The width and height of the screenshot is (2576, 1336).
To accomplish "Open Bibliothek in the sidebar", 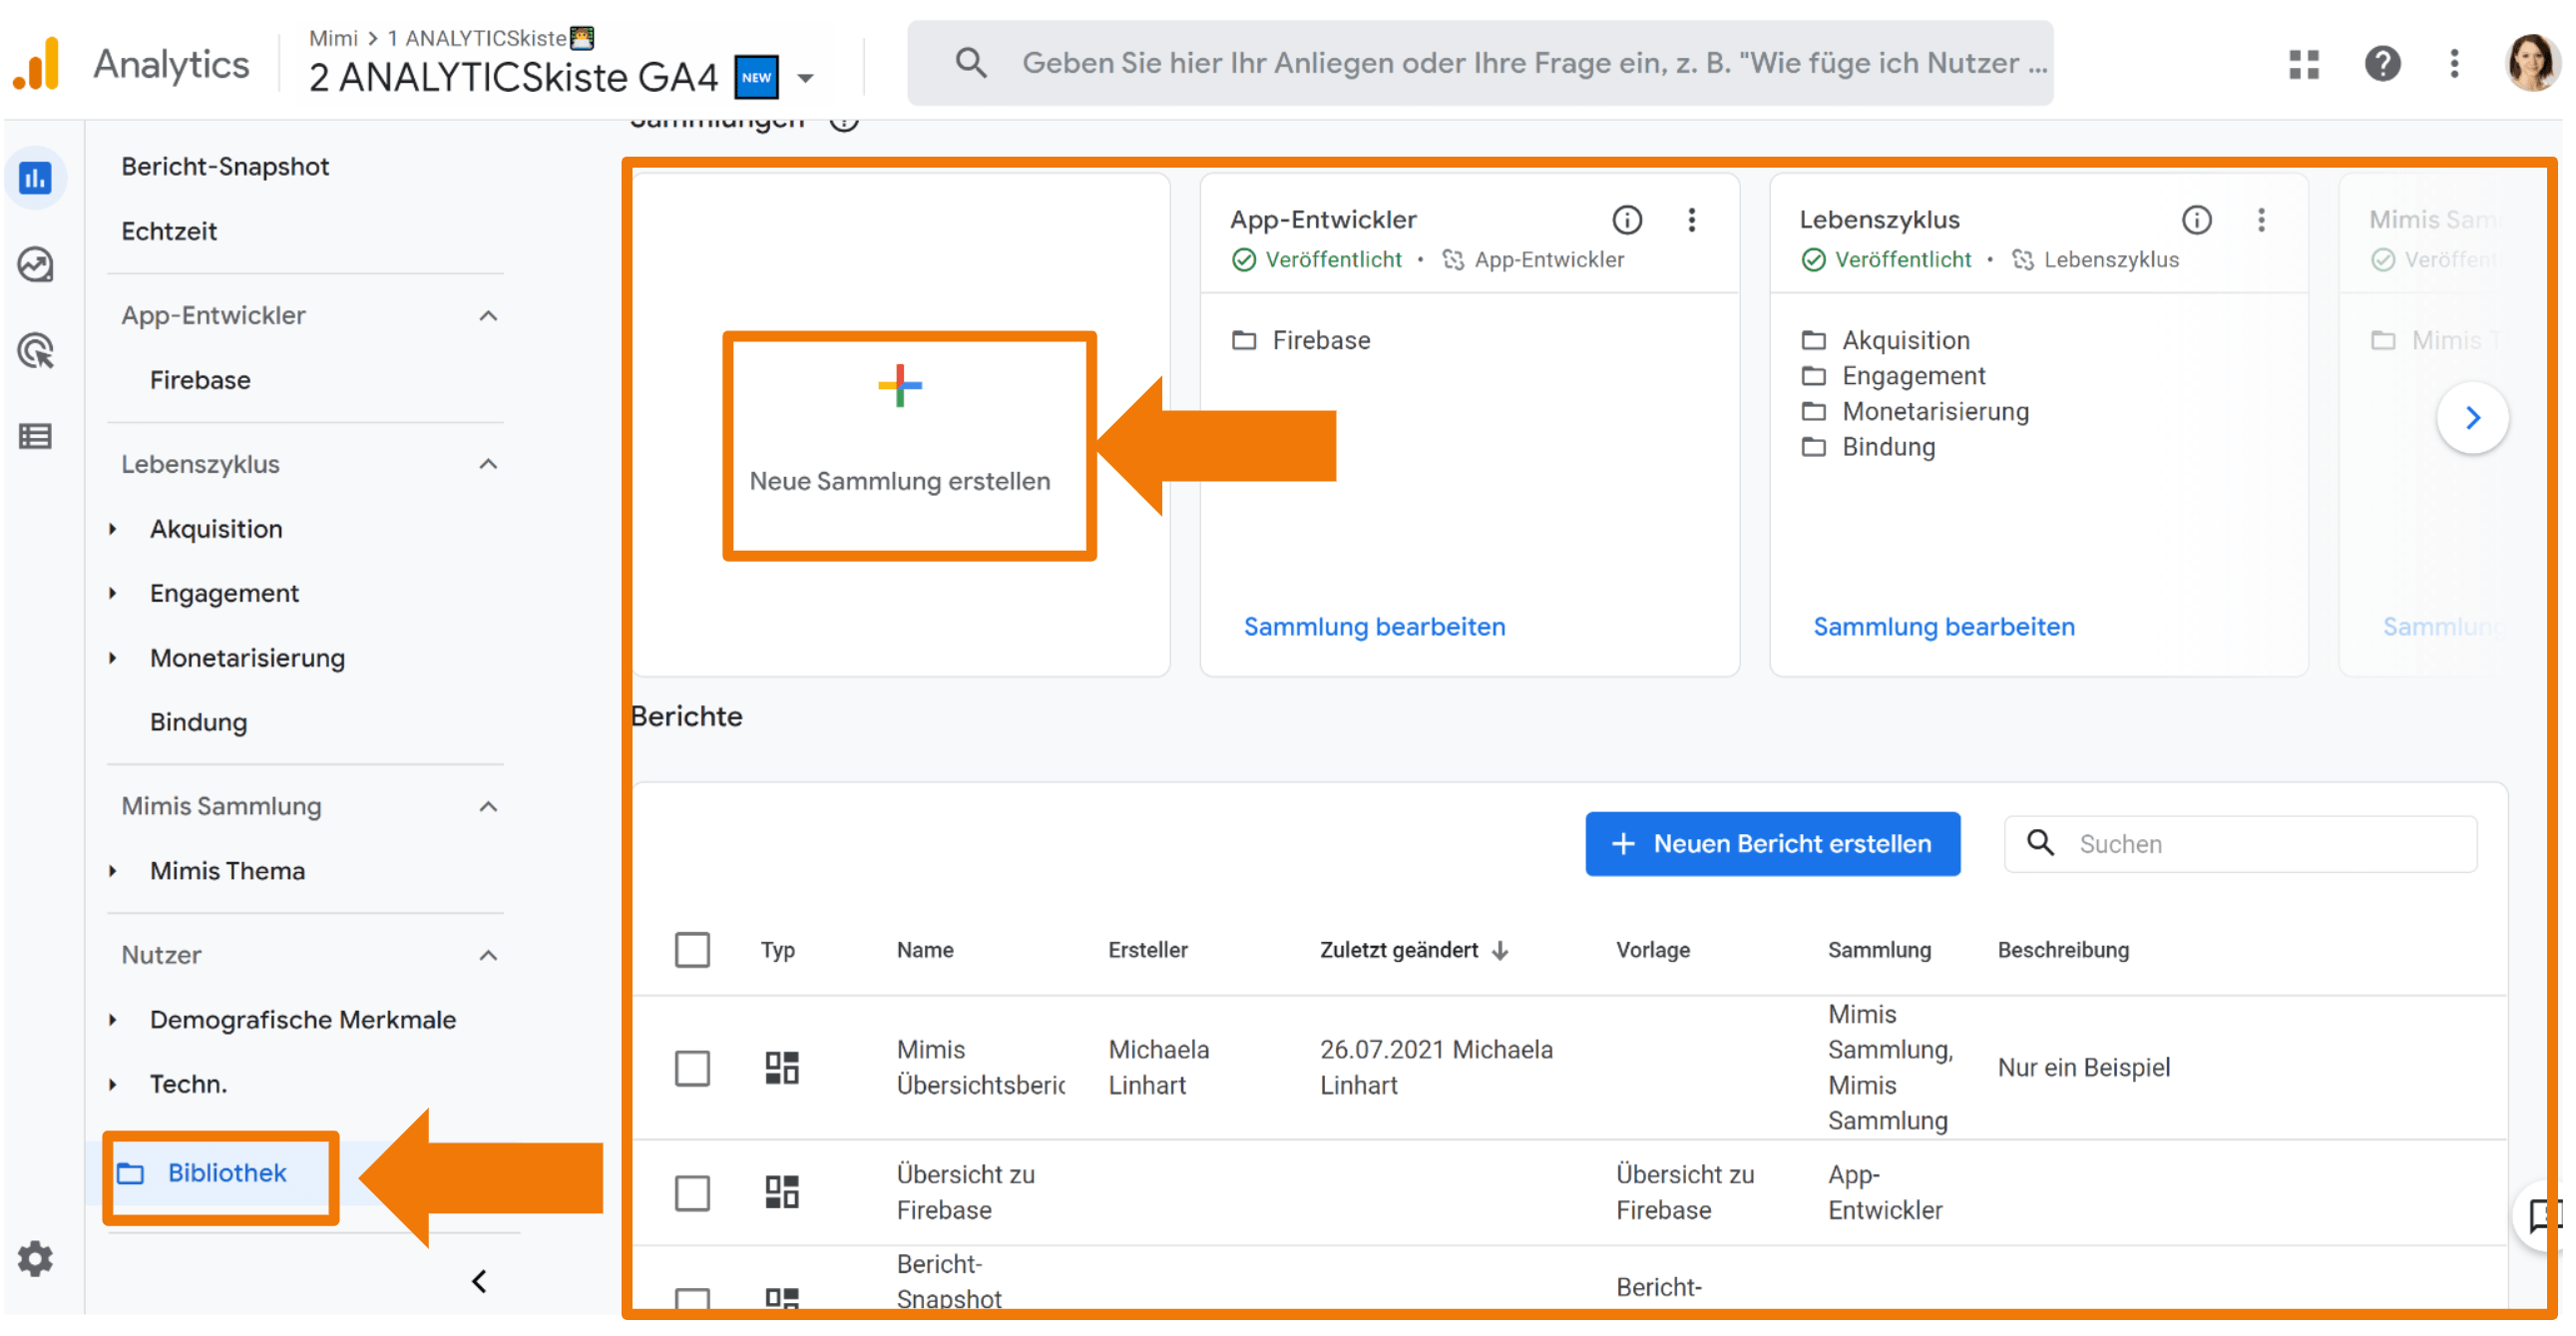I will (x=226, y=1173).
